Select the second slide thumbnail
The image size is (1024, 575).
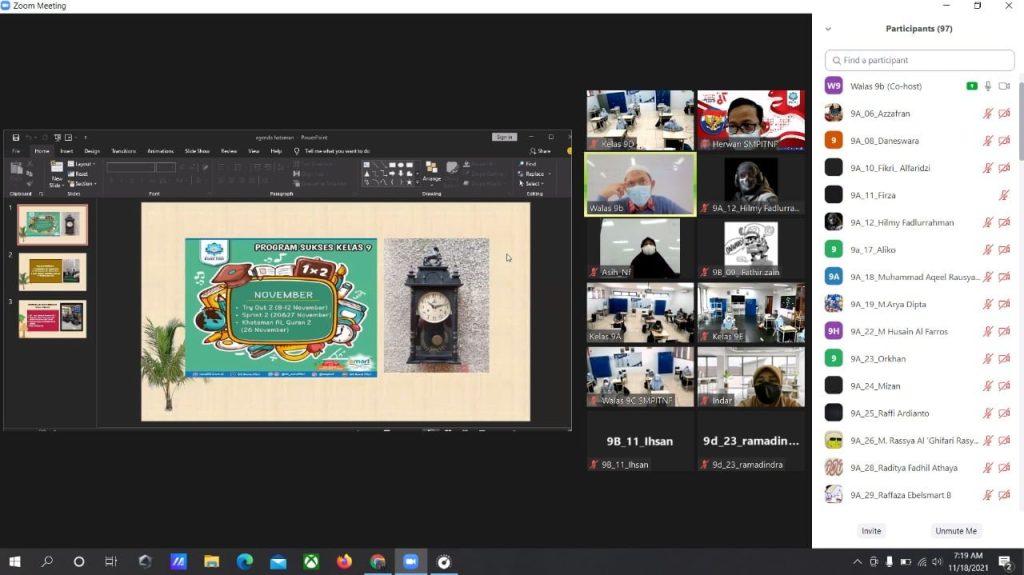(x=52, y=272)
